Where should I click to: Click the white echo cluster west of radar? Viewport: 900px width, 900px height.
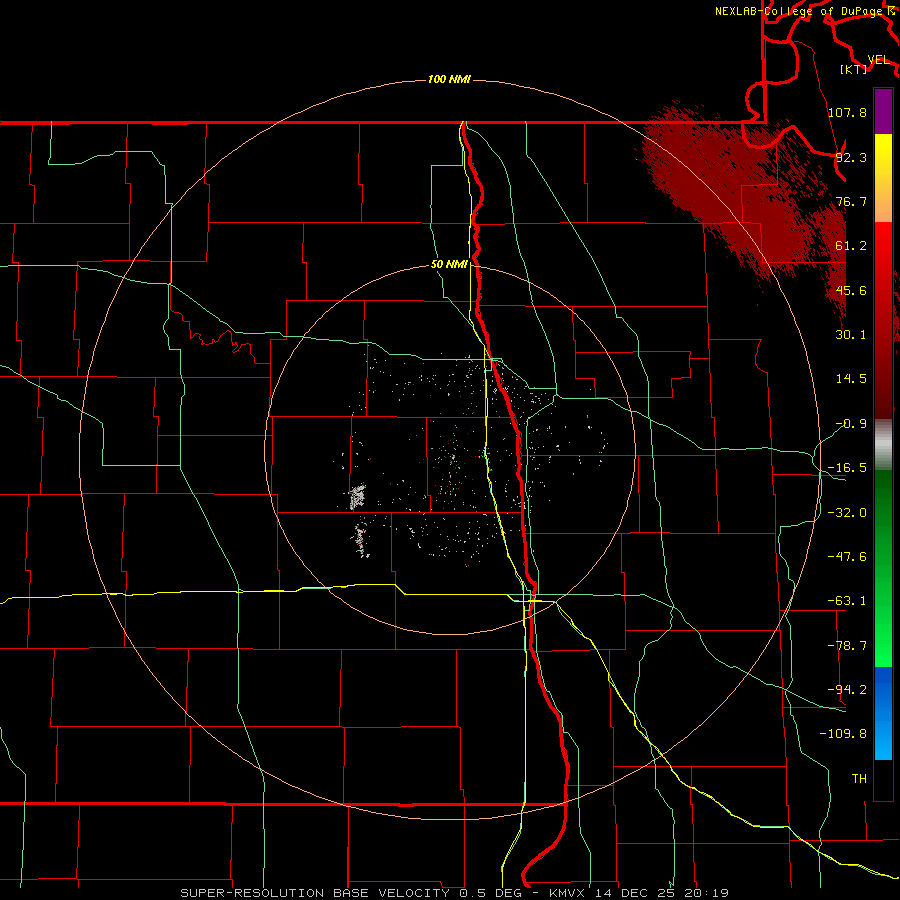tap(358, 496)
